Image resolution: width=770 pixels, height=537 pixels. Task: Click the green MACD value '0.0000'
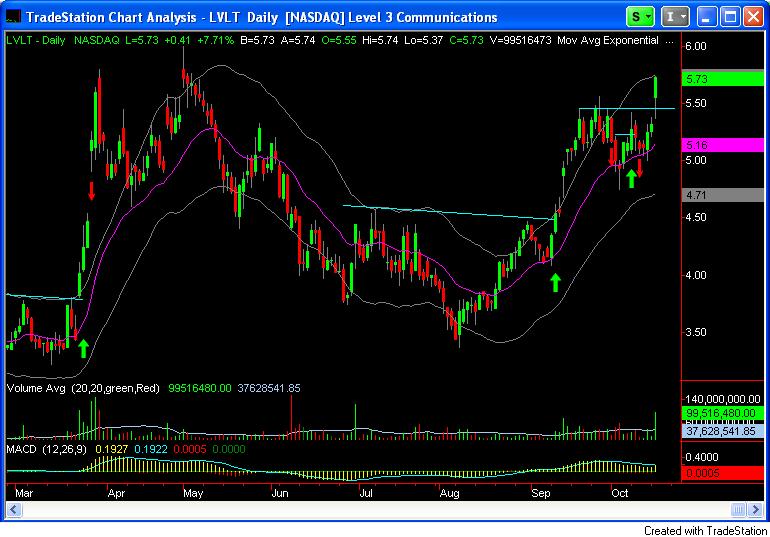pyautogui.click(x=229, y=449)
